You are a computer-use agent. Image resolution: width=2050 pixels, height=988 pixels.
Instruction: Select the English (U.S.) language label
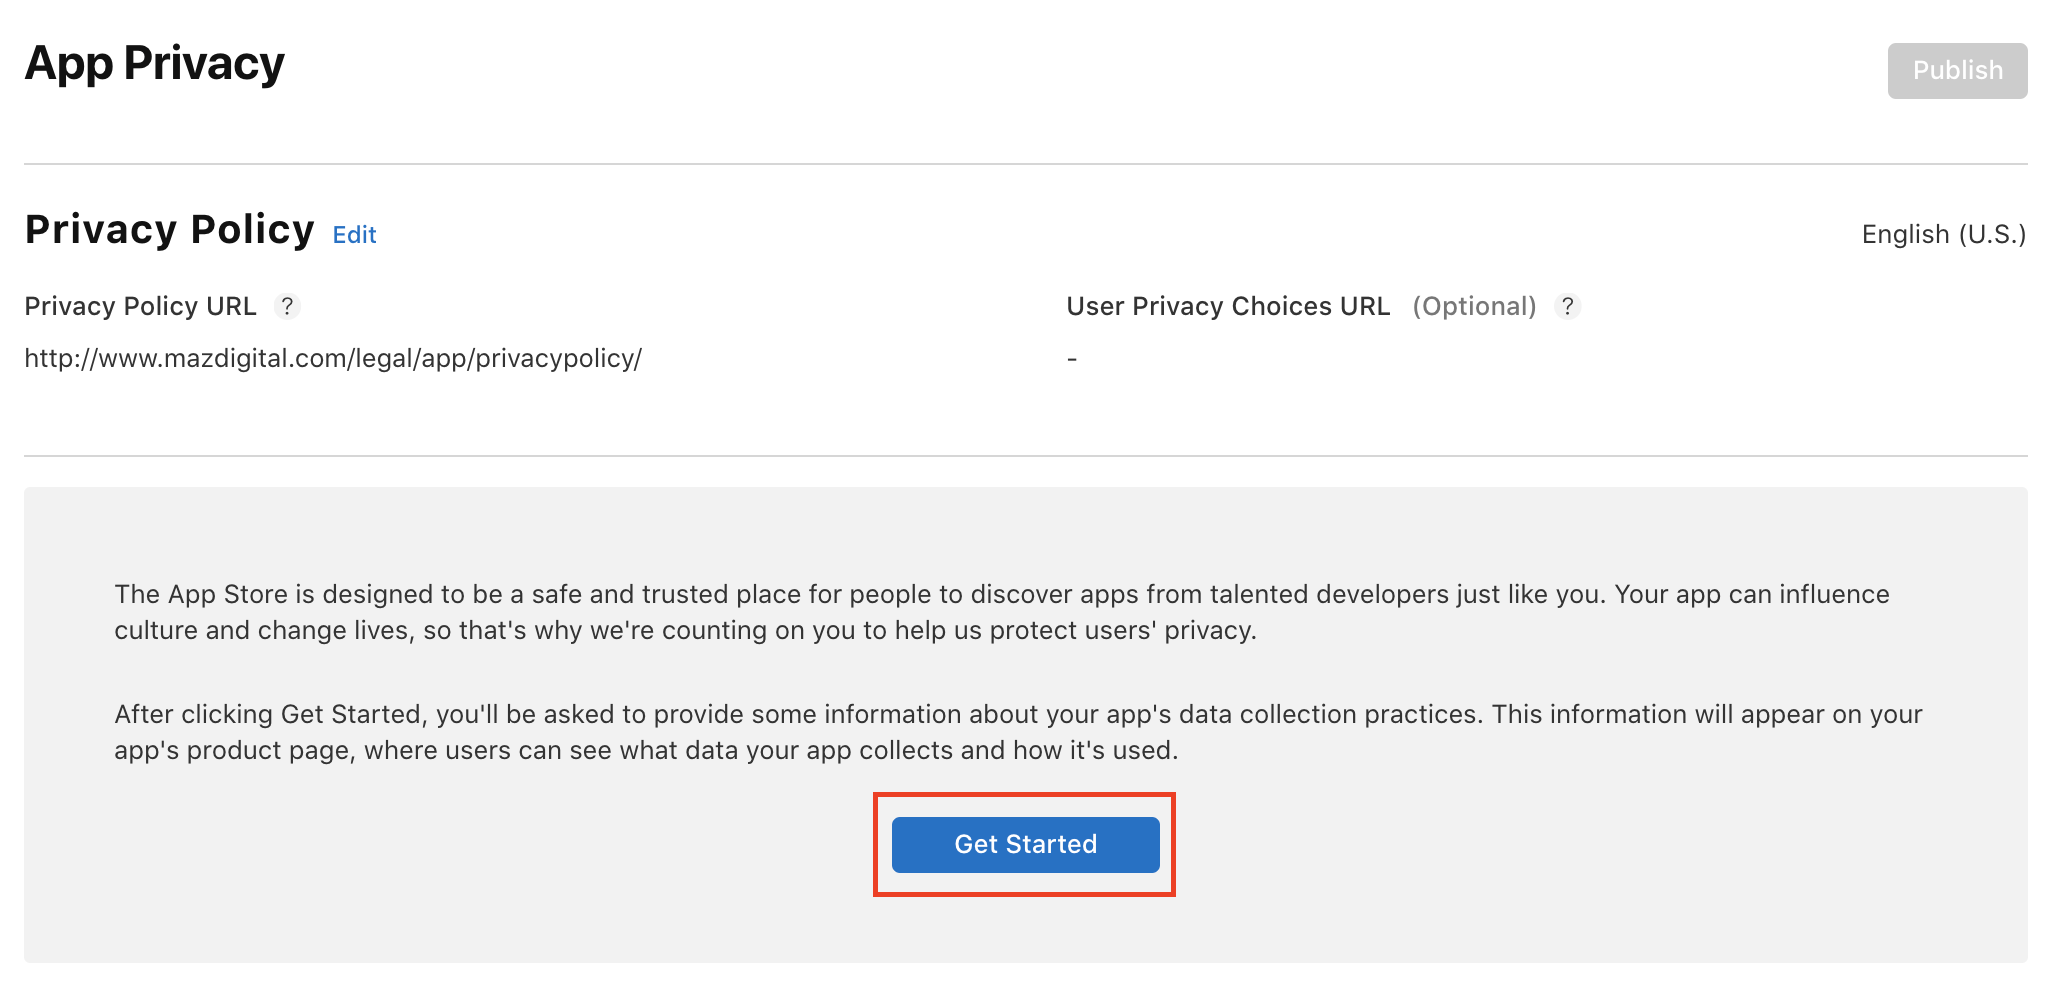1943,234
